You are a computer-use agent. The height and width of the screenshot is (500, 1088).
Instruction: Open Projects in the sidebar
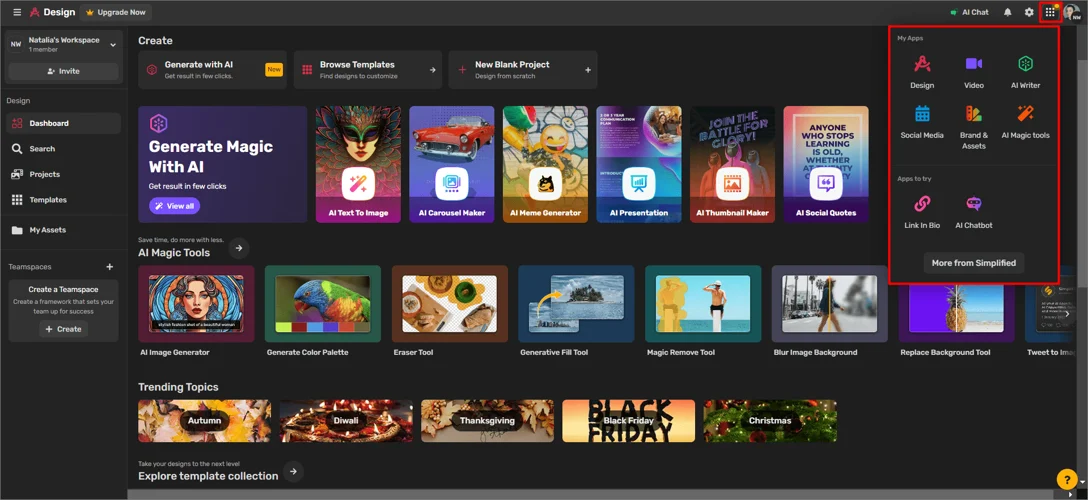pyautogui.click(x=44, y=174)
